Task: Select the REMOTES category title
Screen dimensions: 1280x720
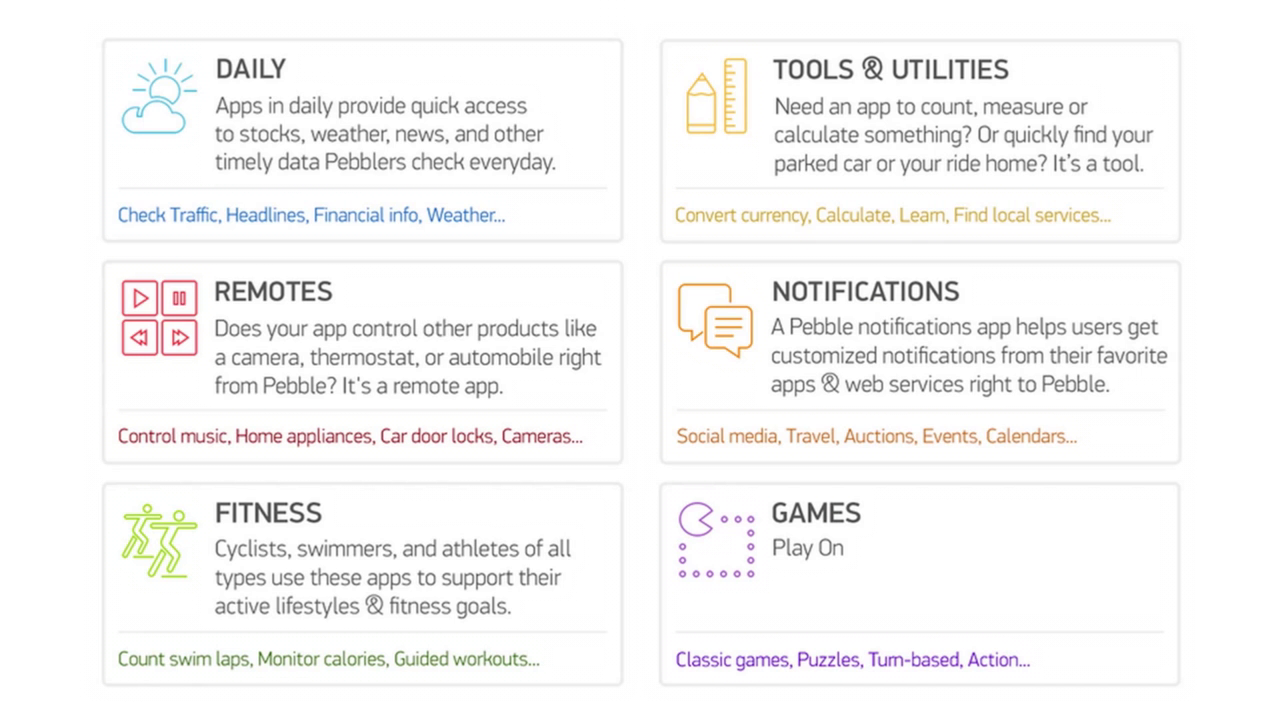Action: (273, 292)
